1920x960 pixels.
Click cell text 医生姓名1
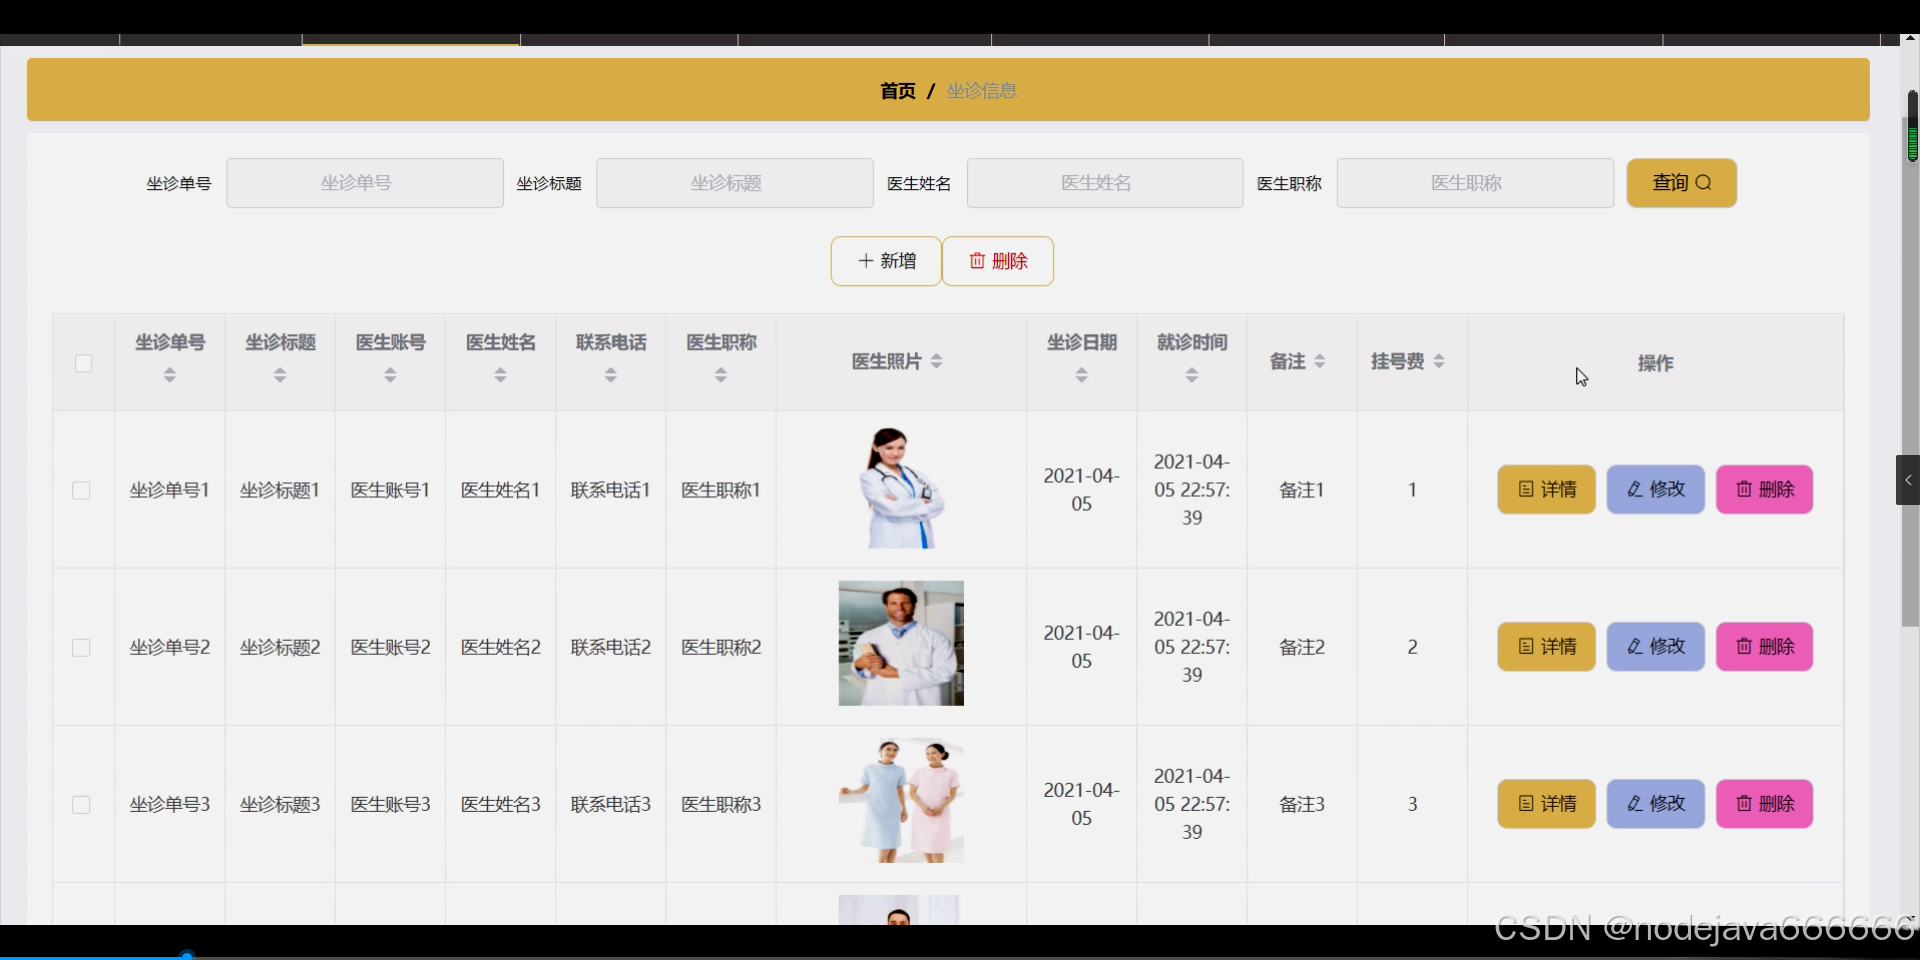(x=500, y=490)
